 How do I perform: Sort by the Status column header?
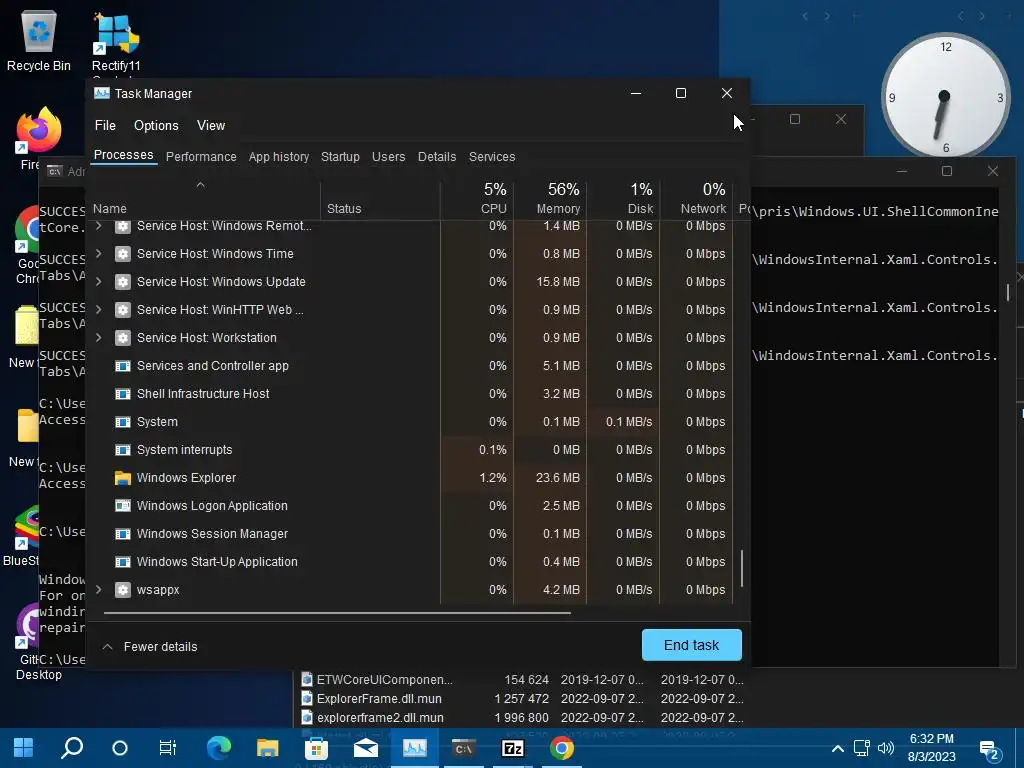(381, 200)
